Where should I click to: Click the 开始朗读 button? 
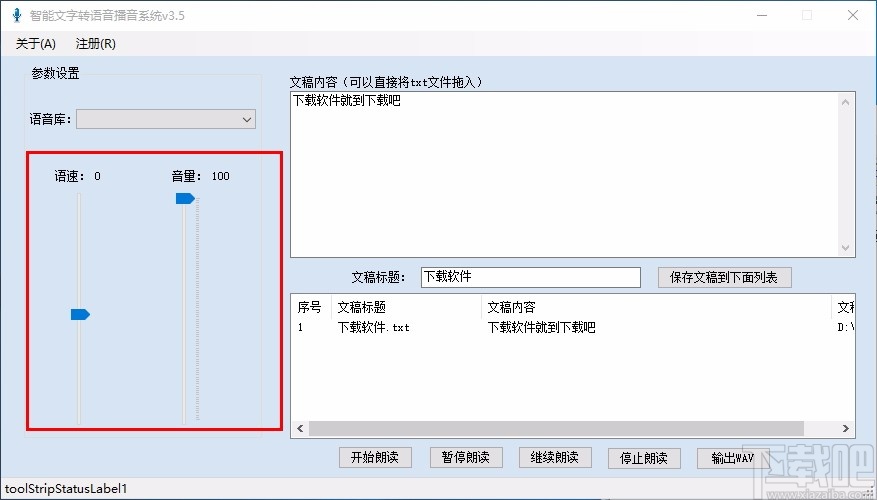click(x=375, y=457)
